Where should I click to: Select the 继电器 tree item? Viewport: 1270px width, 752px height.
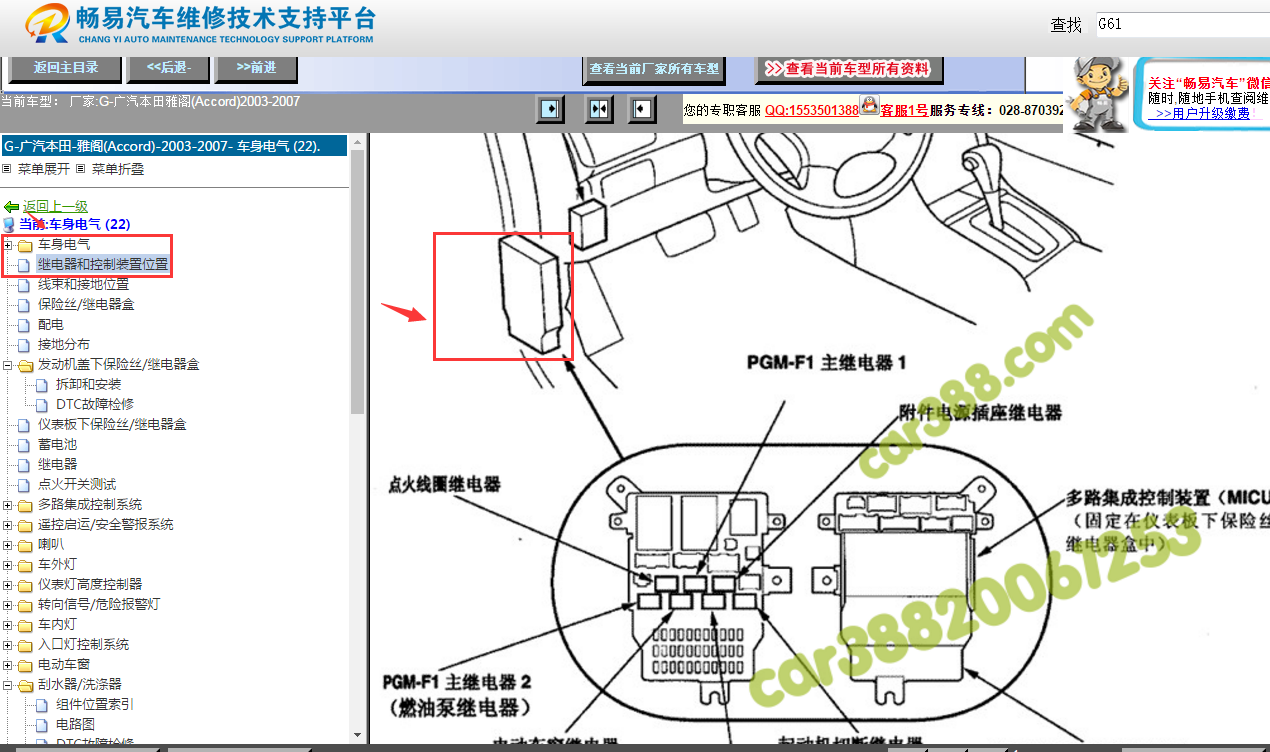tap(57, 465)
